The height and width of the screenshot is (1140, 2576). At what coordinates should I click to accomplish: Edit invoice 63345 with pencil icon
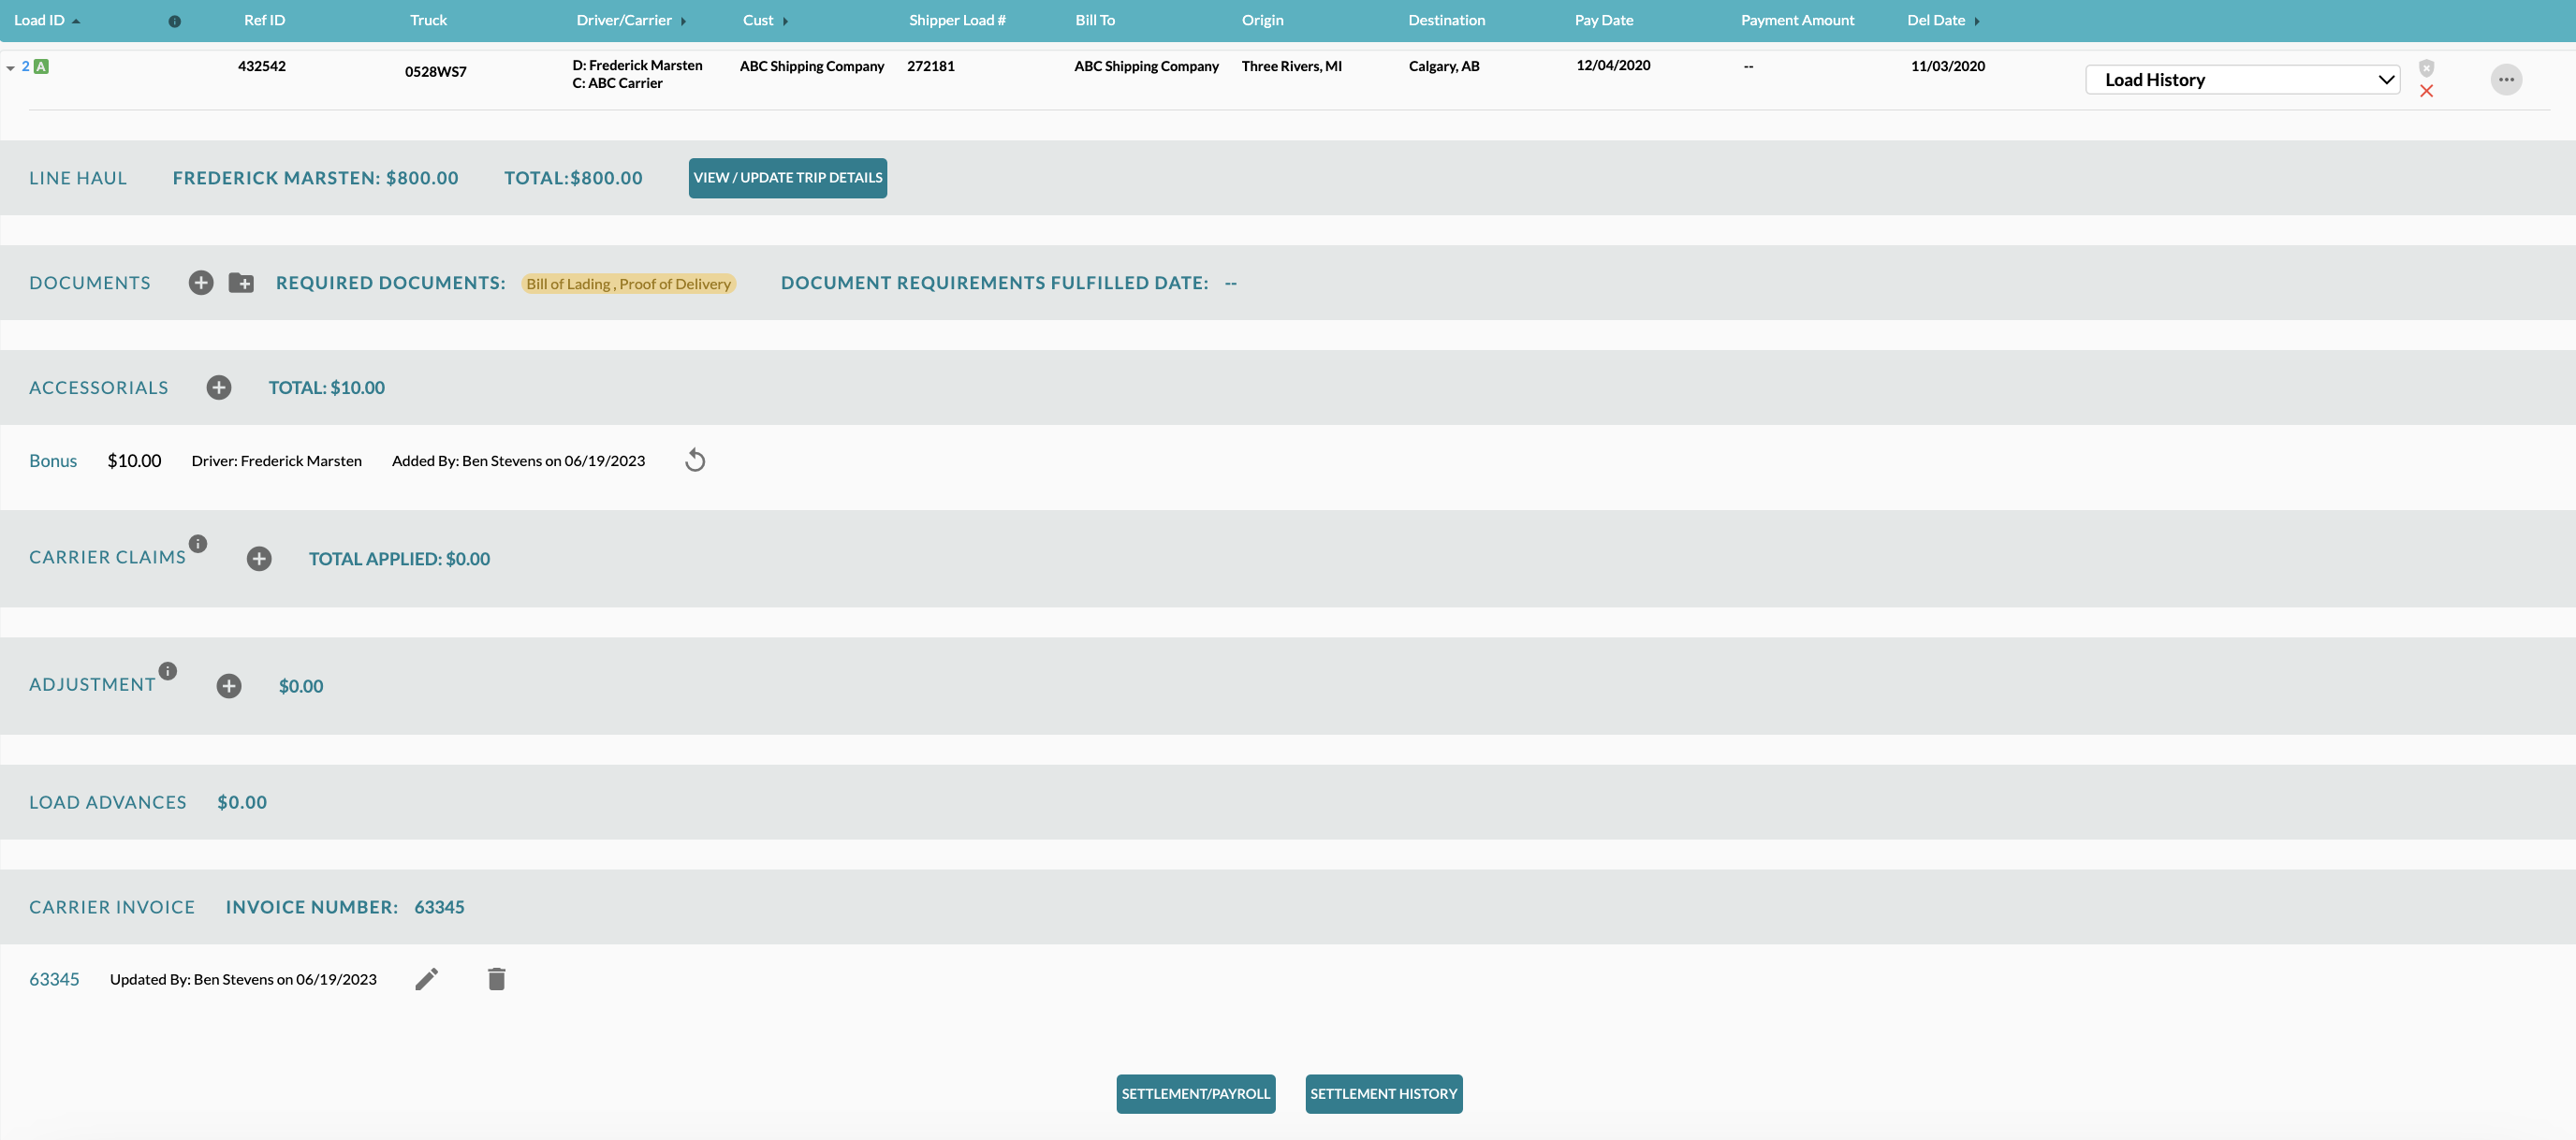point(427,979)
